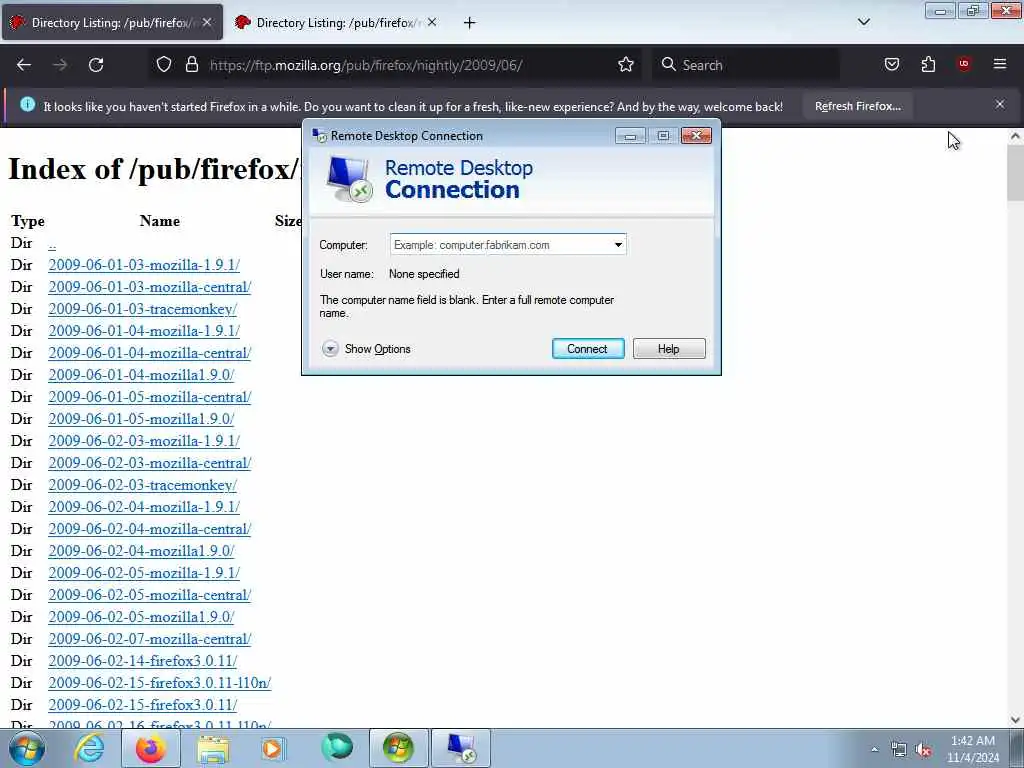This screenshot has height=768, width=1024.
Task: Open the network tray icon
Action: 899,750
